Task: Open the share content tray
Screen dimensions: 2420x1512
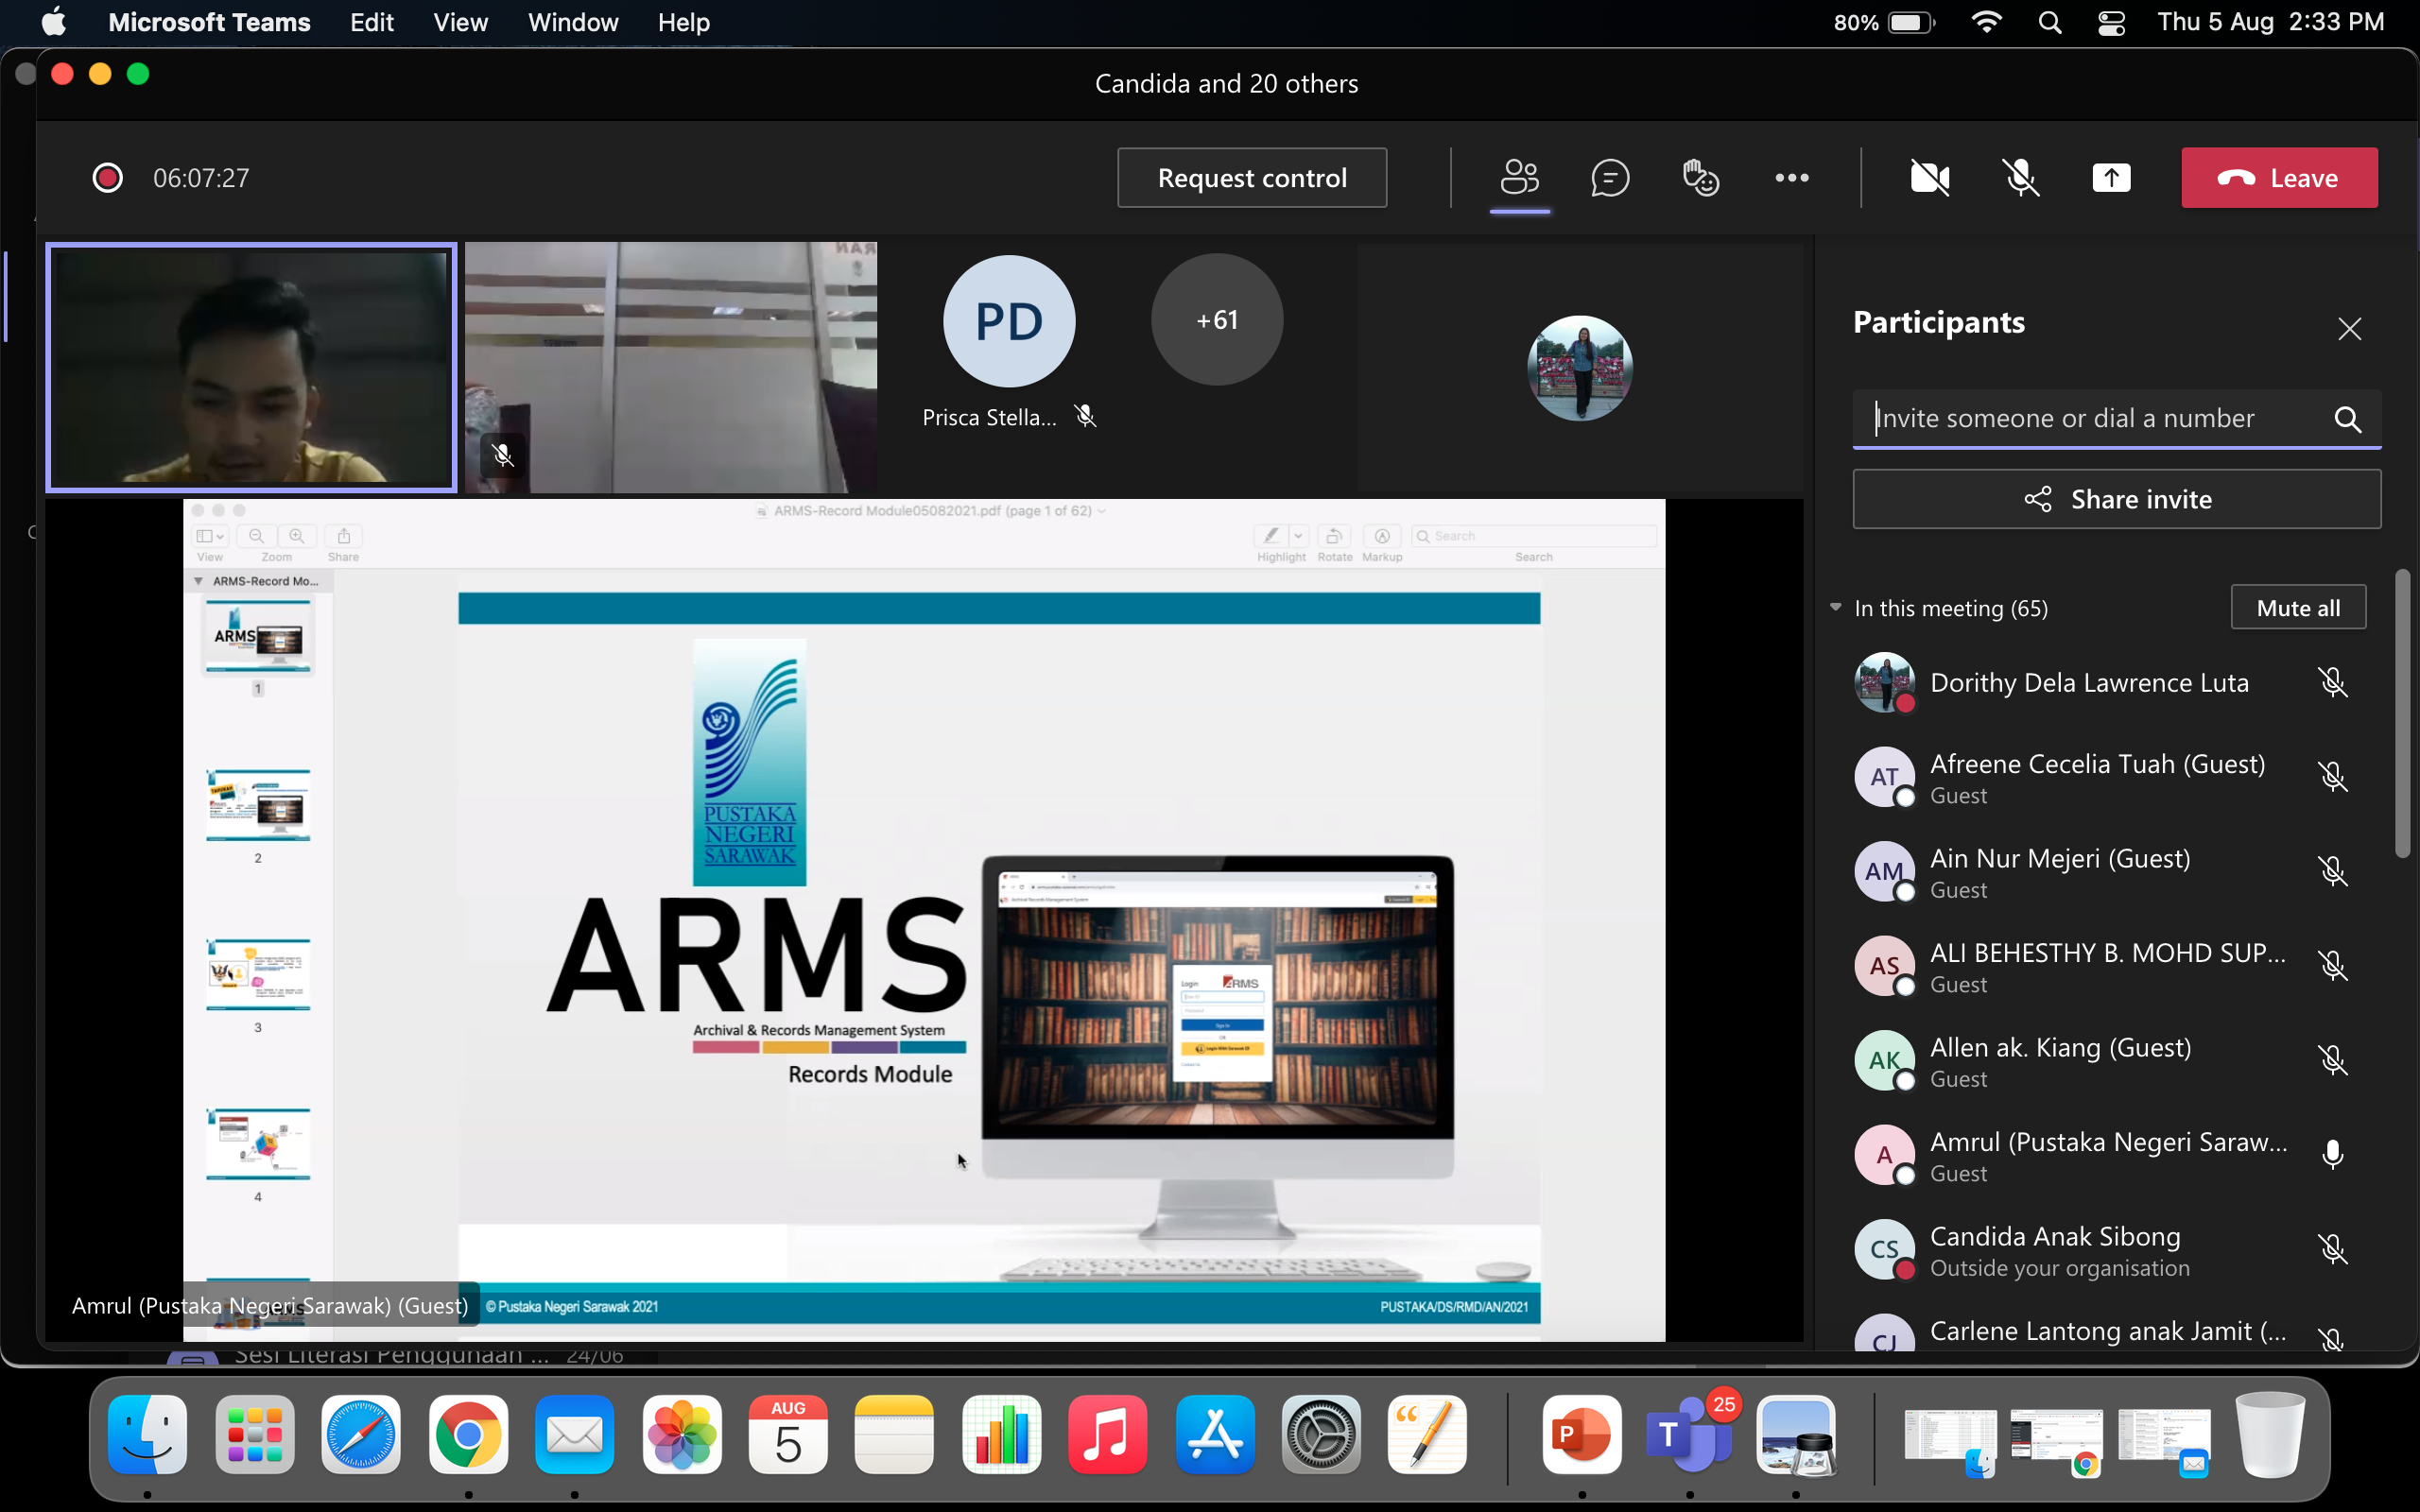Action: click(x=2111, y=178)
